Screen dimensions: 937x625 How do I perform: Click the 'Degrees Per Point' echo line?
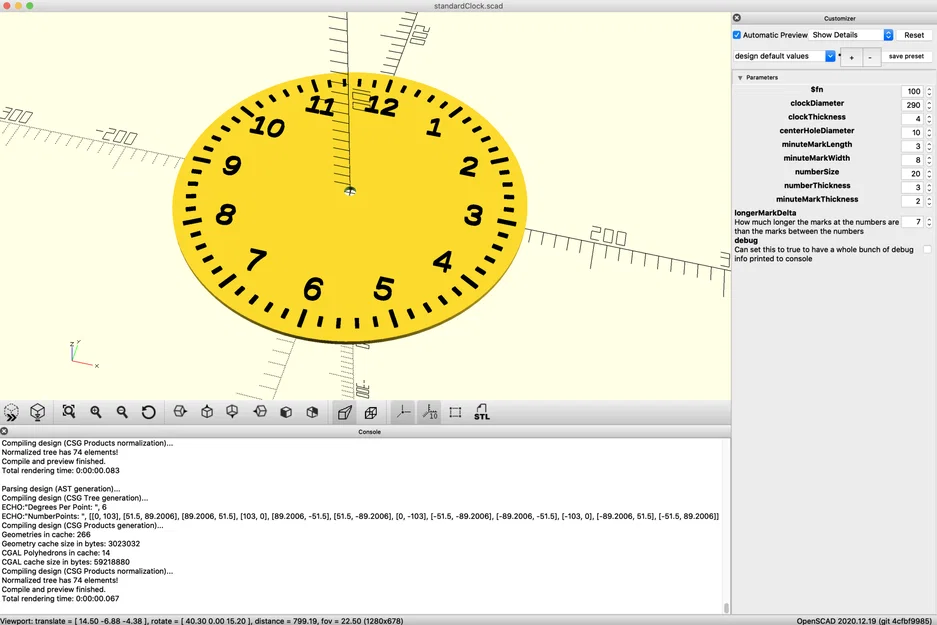point(54,507)
